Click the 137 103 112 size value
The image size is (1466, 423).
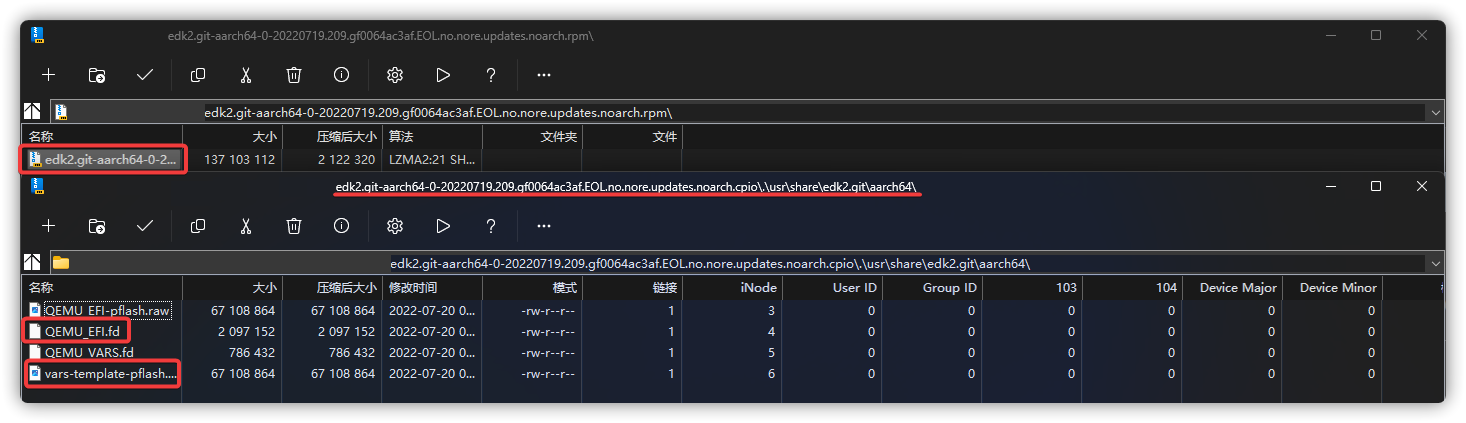pos(239,160)
